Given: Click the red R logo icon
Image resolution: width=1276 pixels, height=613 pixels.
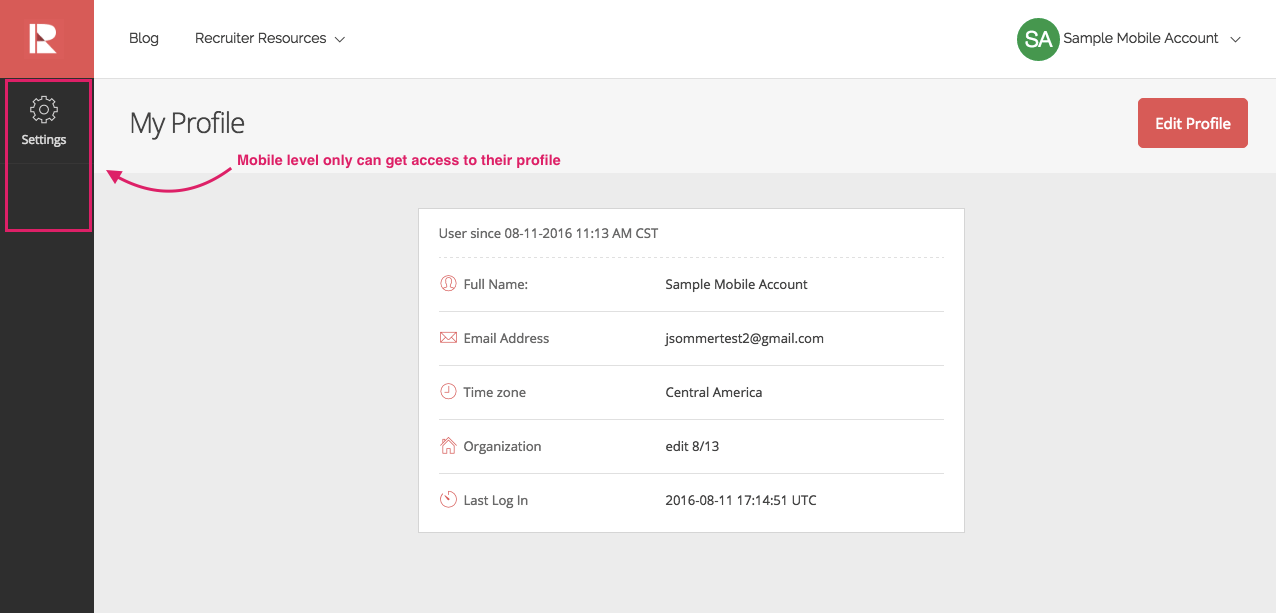Looking at the screenshot, I should (44, 39).
